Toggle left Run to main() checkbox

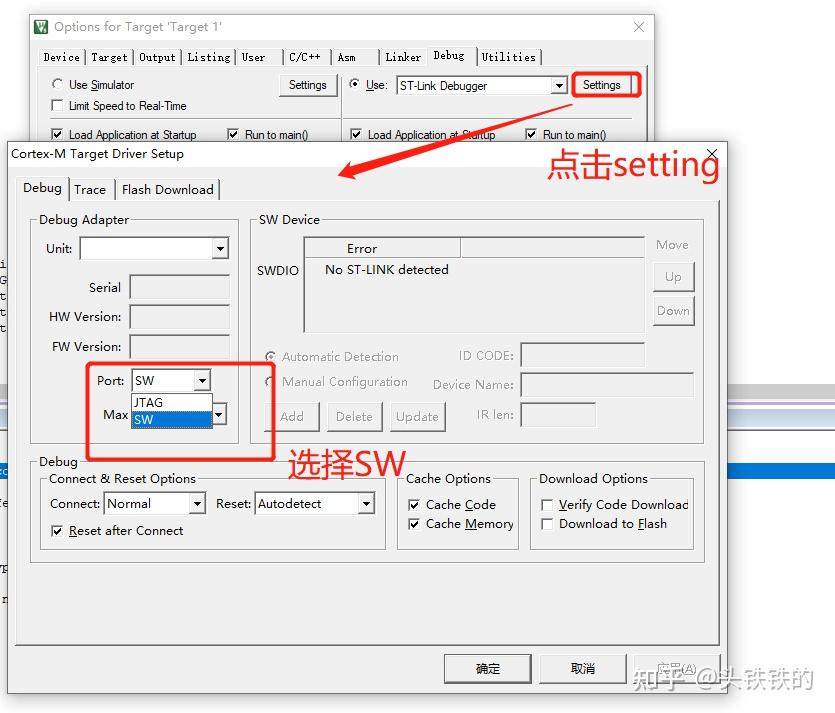(x=233, y=134)
